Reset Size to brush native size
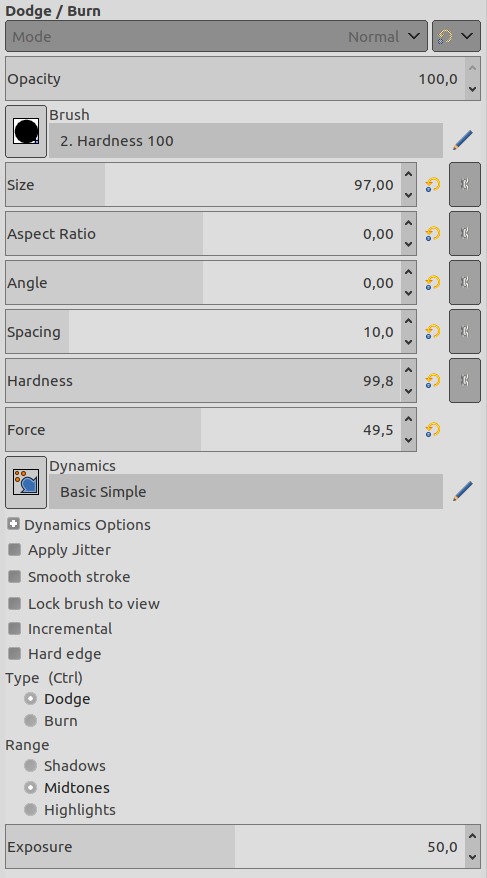The width and height of the screenshot is (487, 878). click(432, 185)
